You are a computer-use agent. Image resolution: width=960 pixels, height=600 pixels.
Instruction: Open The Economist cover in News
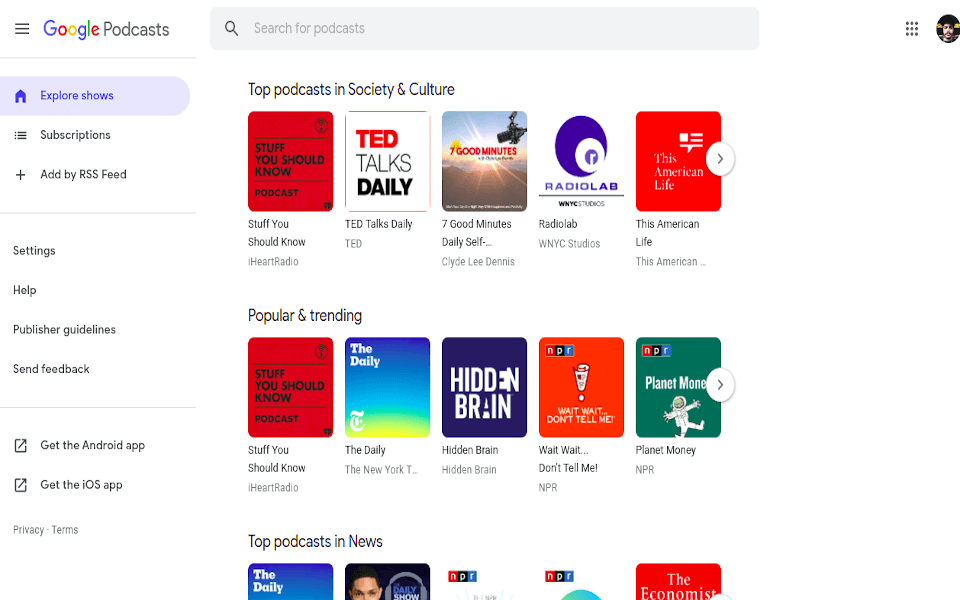[x=678, y=582]
